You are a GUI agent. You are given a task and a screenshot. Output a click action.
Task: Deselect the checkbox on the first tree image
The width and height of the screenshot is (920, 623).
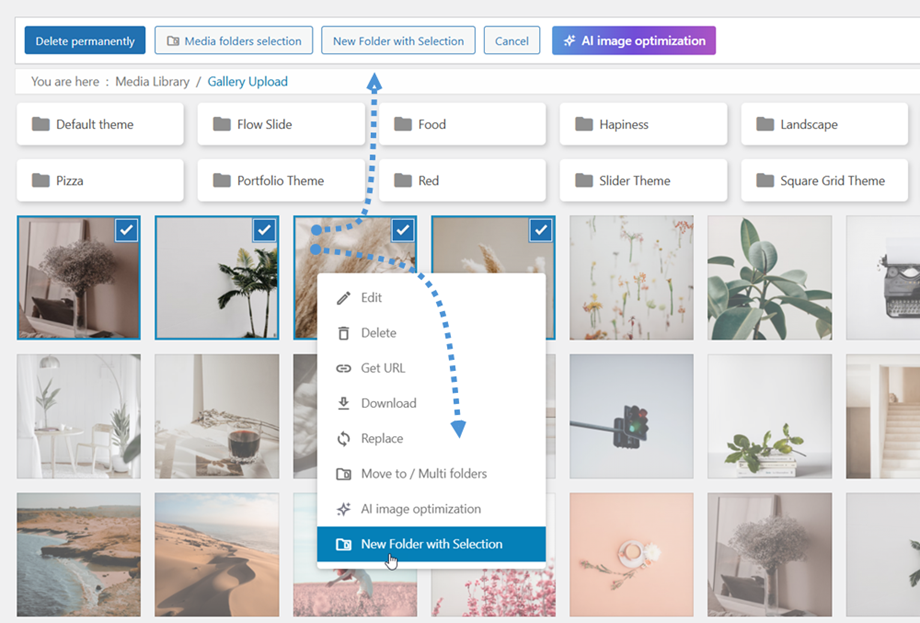point(126,230)
